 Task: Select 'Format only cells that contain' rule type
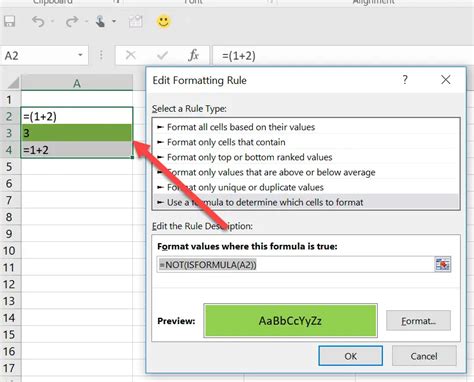306,142
